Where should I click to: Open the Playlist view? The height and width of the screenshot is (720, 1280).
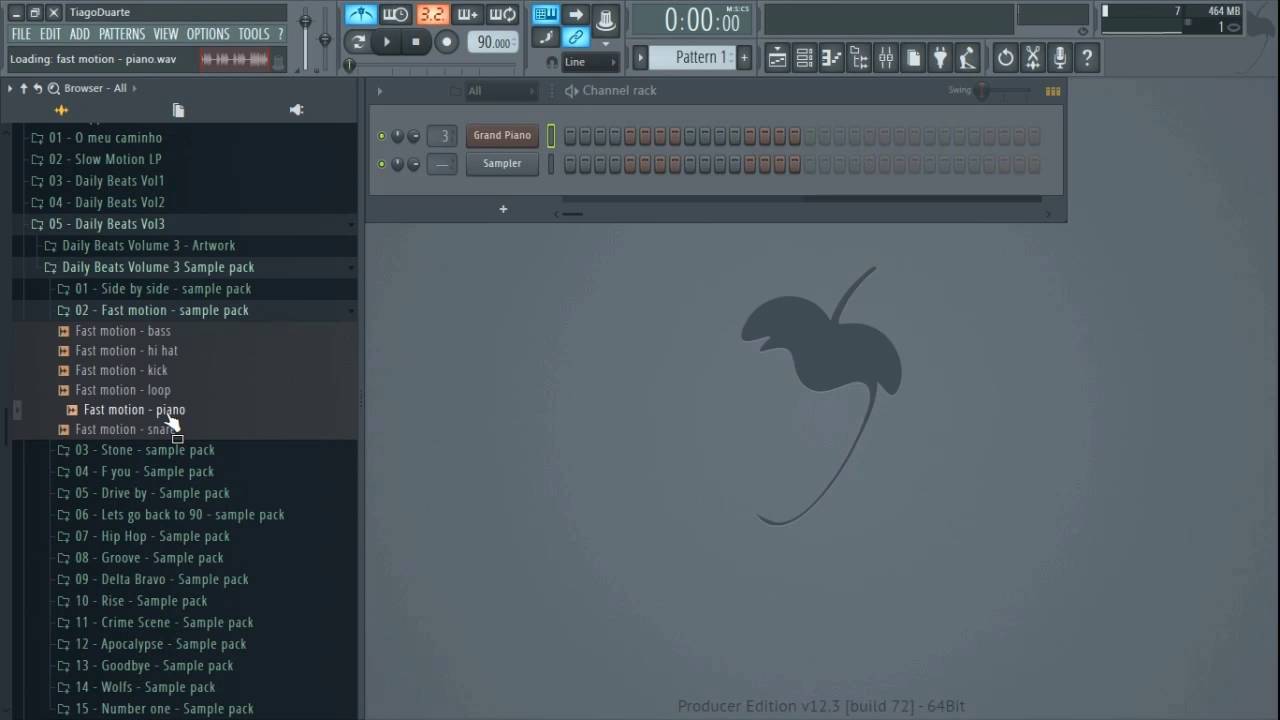778,58
